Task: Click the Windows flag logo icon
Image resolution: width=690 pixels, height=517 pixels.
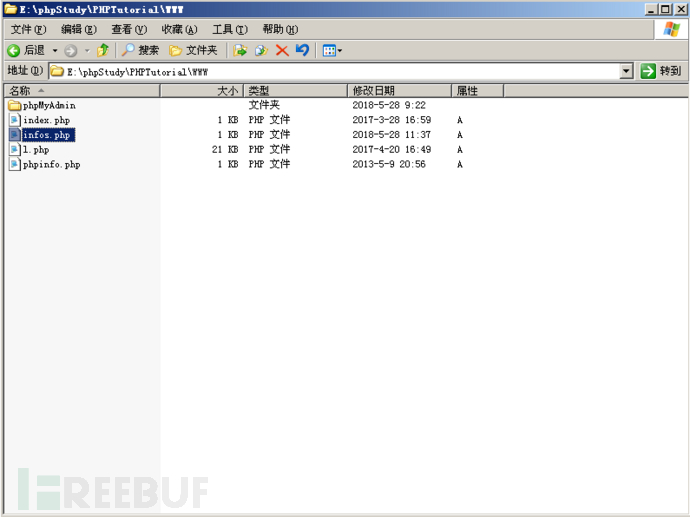Action: tap(672, 29)
